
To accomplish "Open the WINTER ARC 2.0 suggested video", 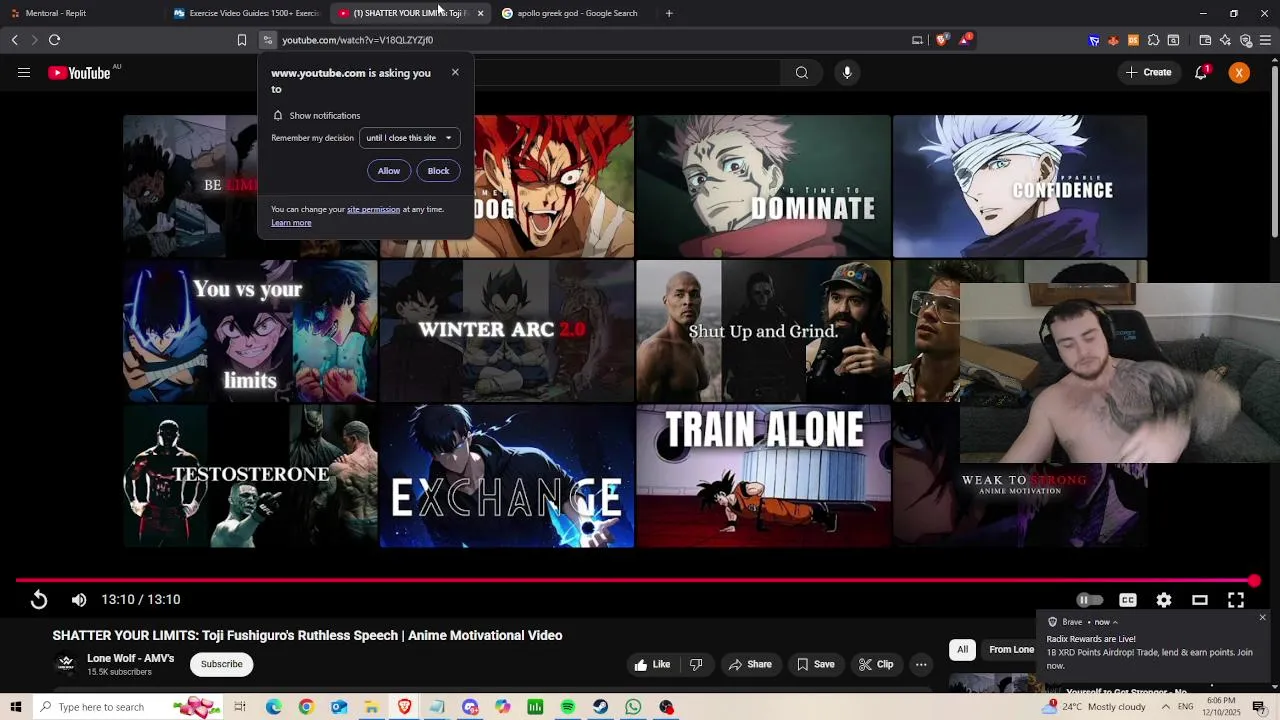I will click(506, 331).
